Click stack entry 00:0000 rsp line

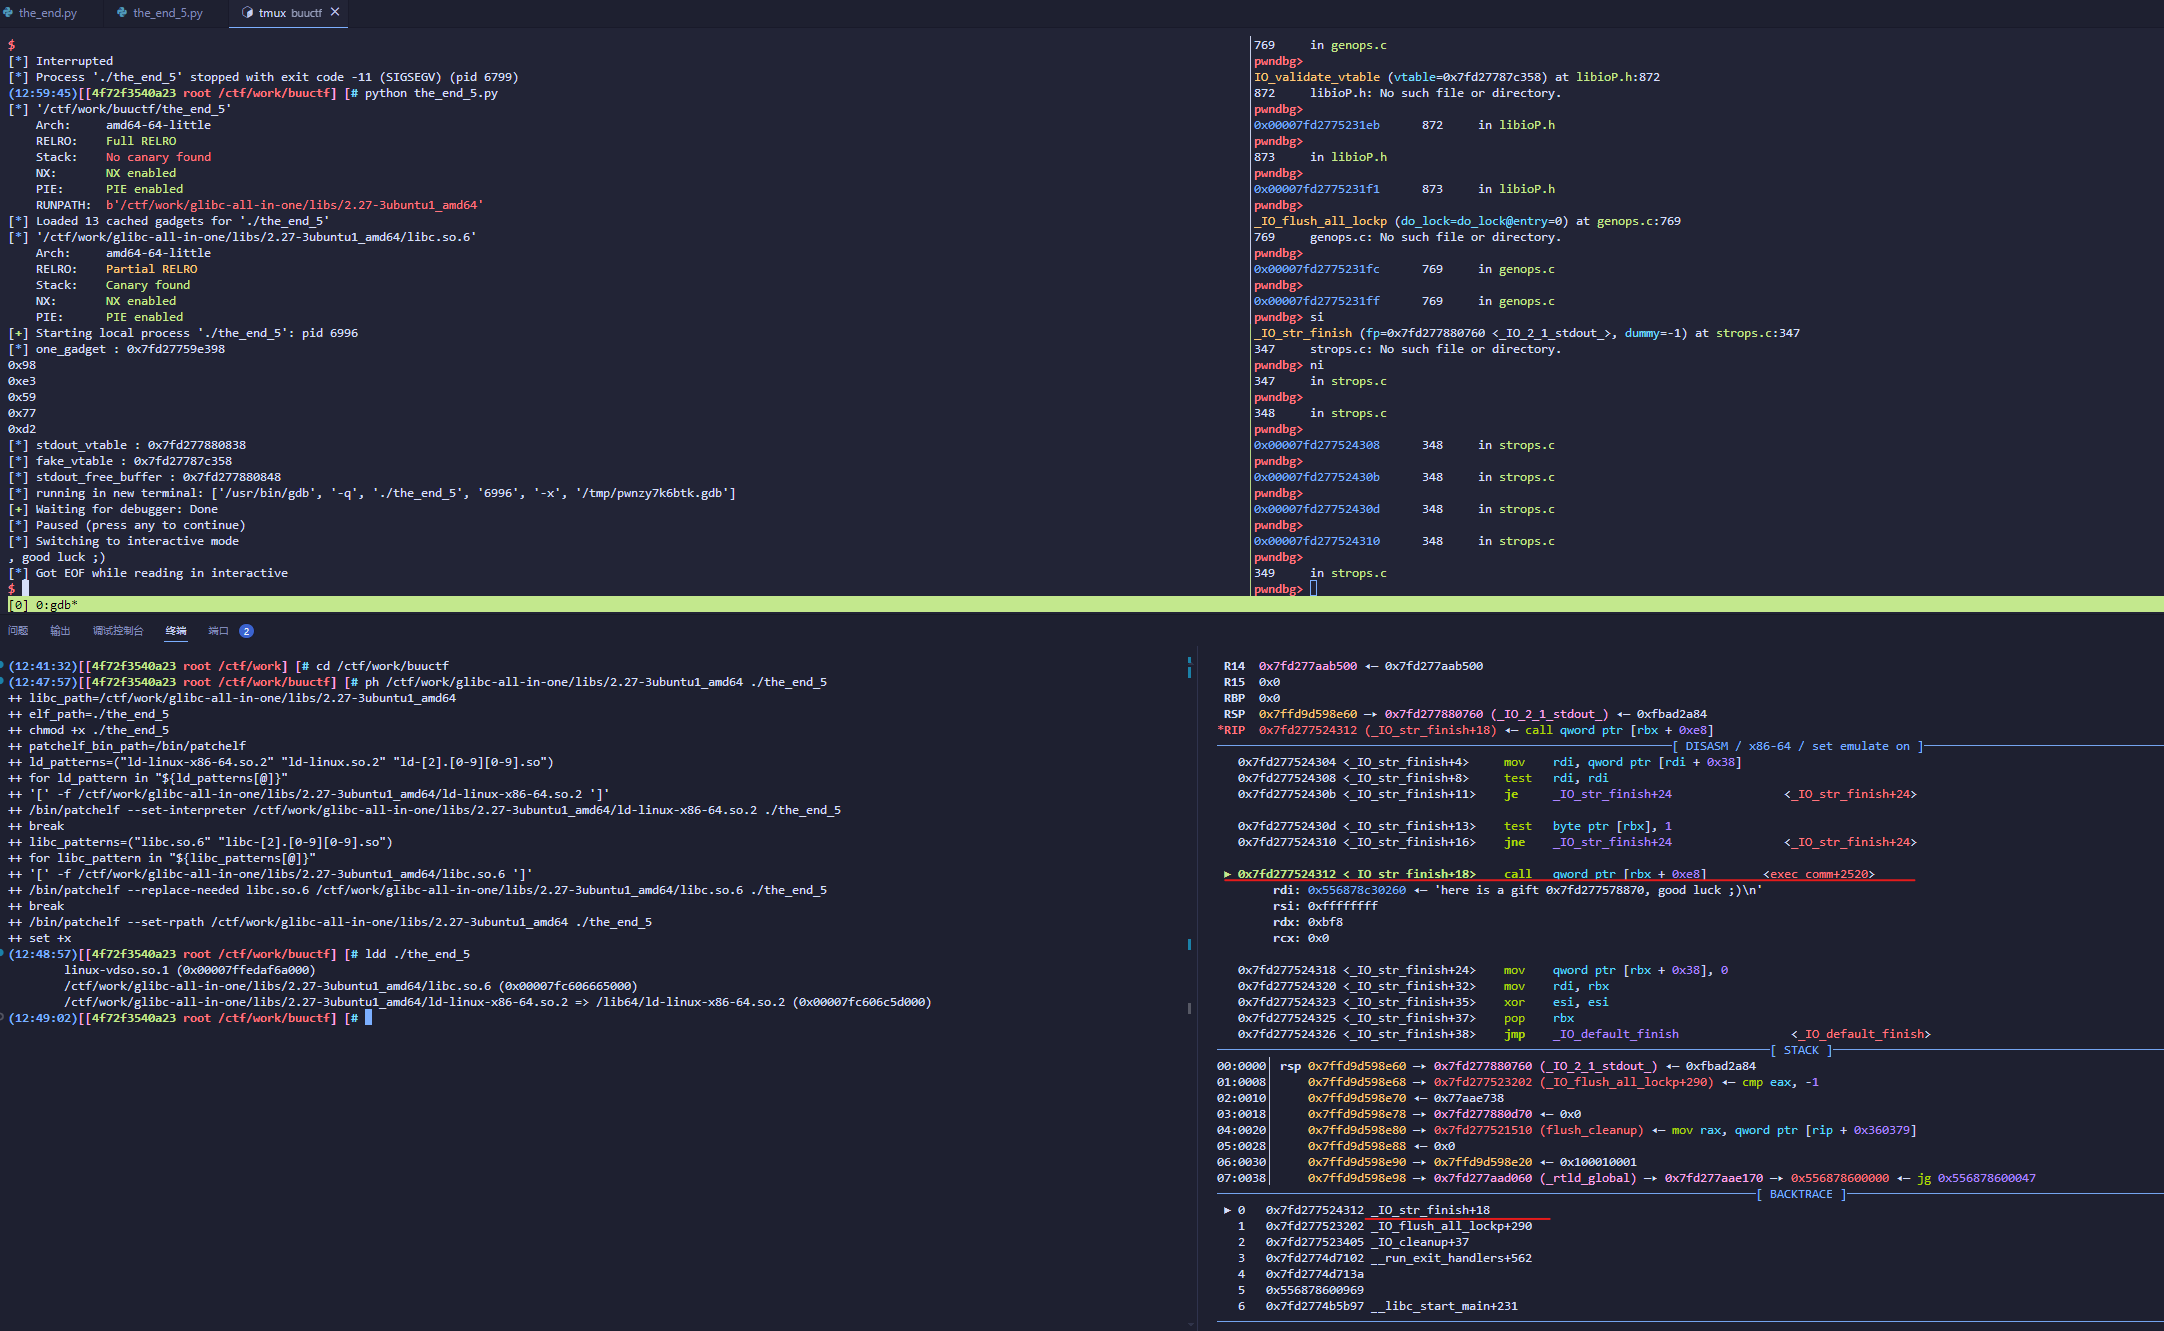(x=1486, y=1066)
